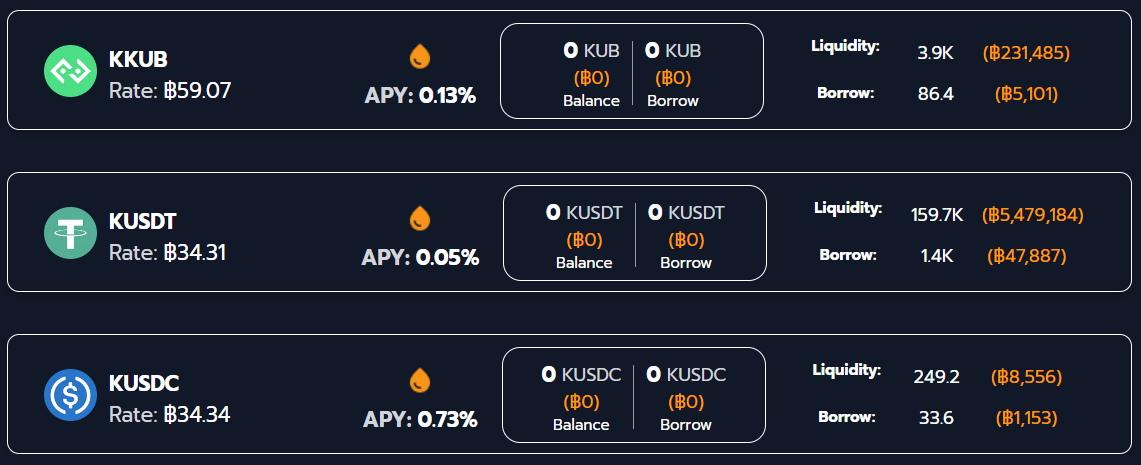Click the orange droplet above KUSDT APY

pyautogui.click(x=420, y=218)
